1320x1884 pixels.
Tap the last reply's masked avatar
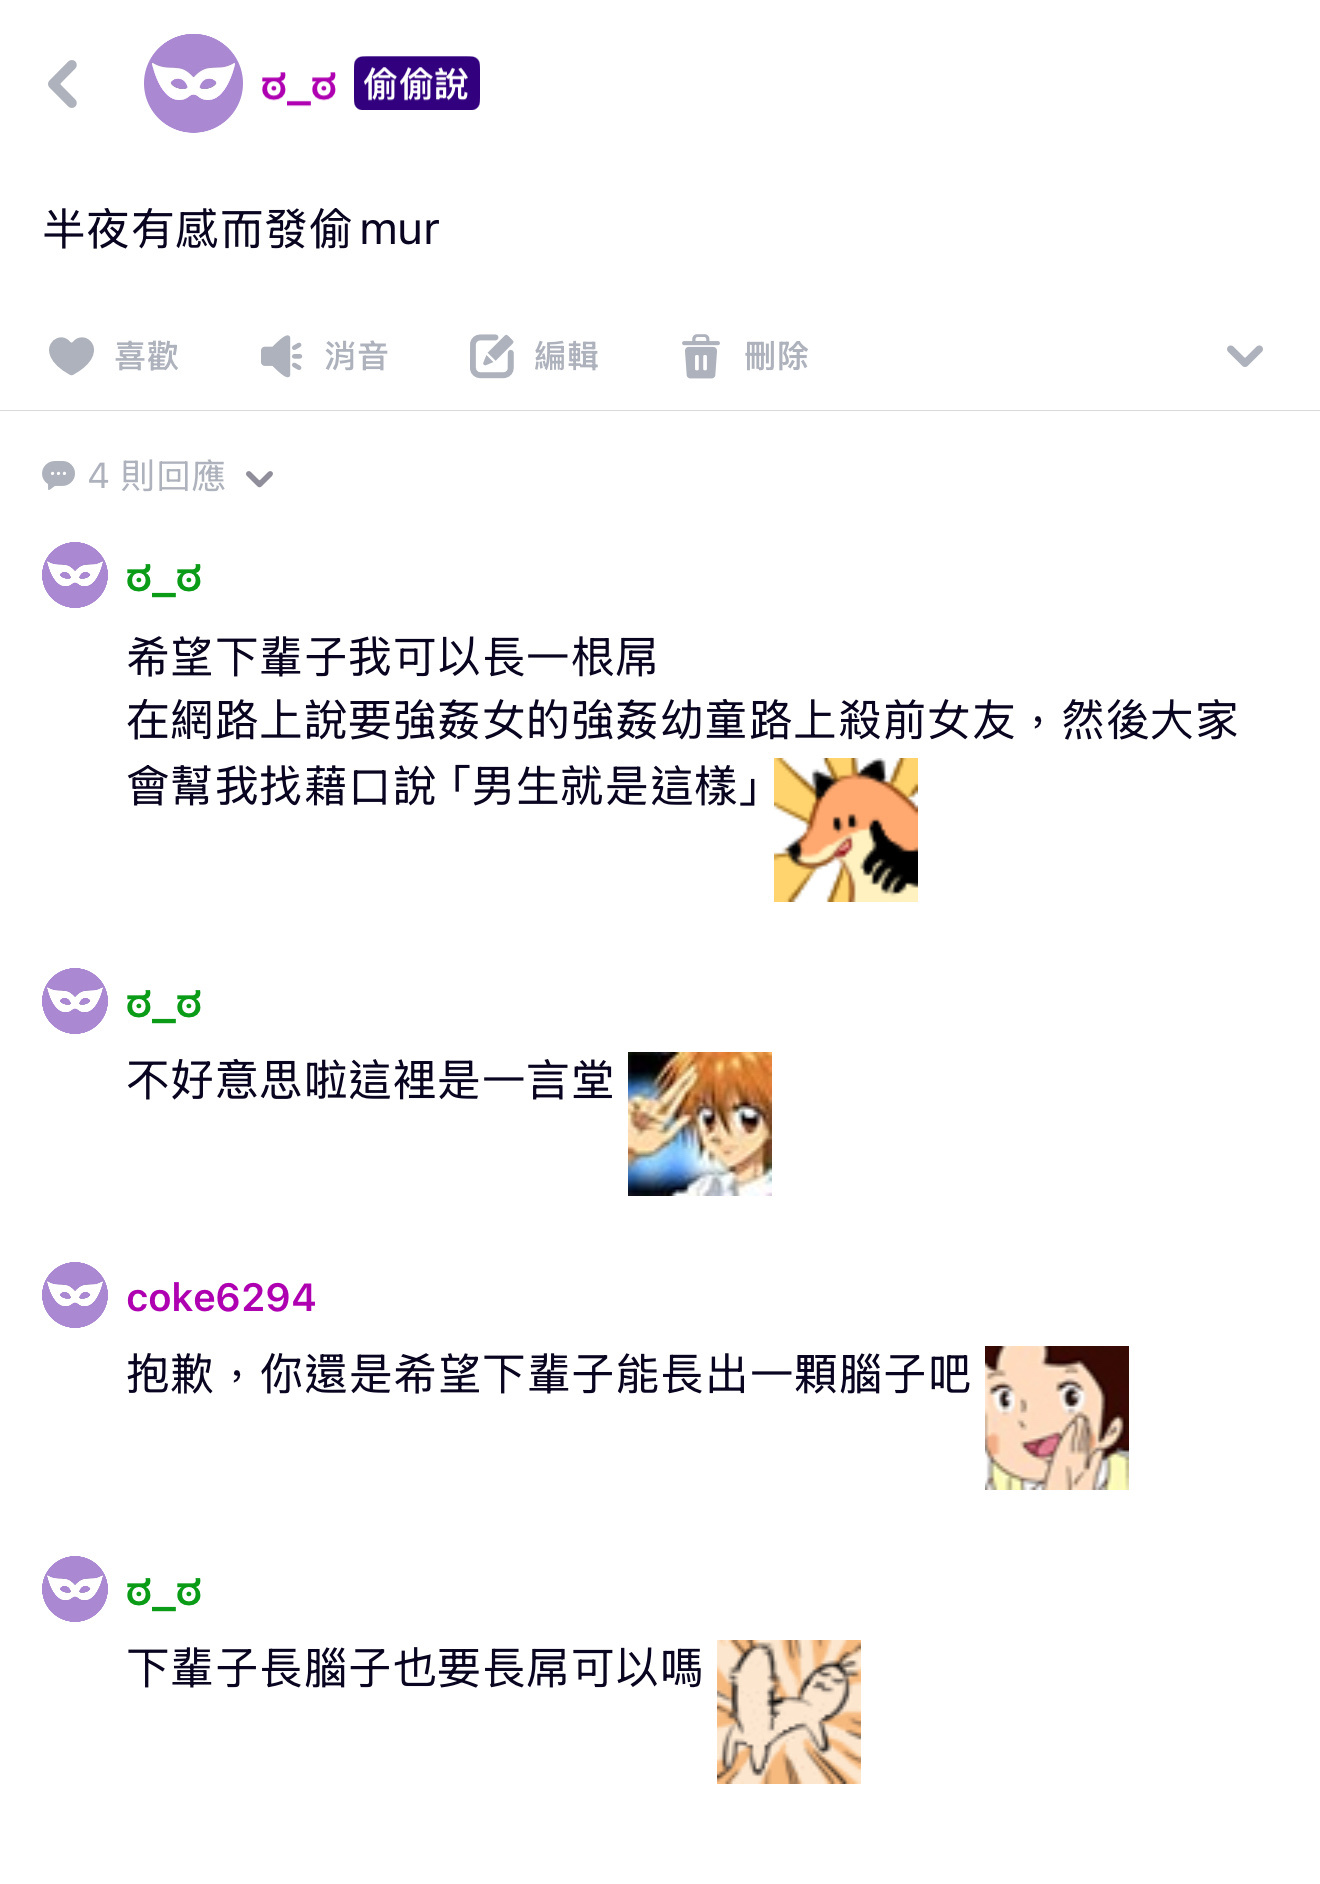75,1589
